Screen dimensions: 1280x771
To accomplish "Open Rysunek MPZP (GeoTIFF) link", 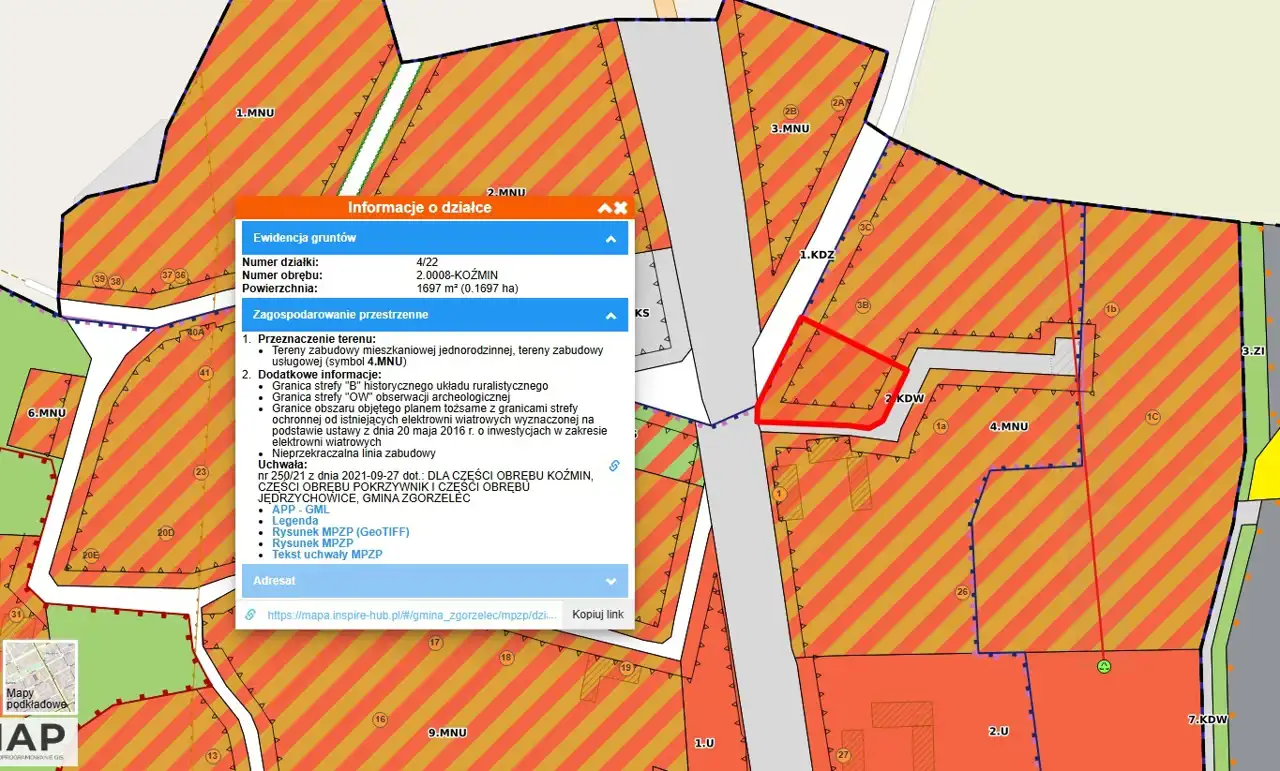I will click(x=340, y=532).
